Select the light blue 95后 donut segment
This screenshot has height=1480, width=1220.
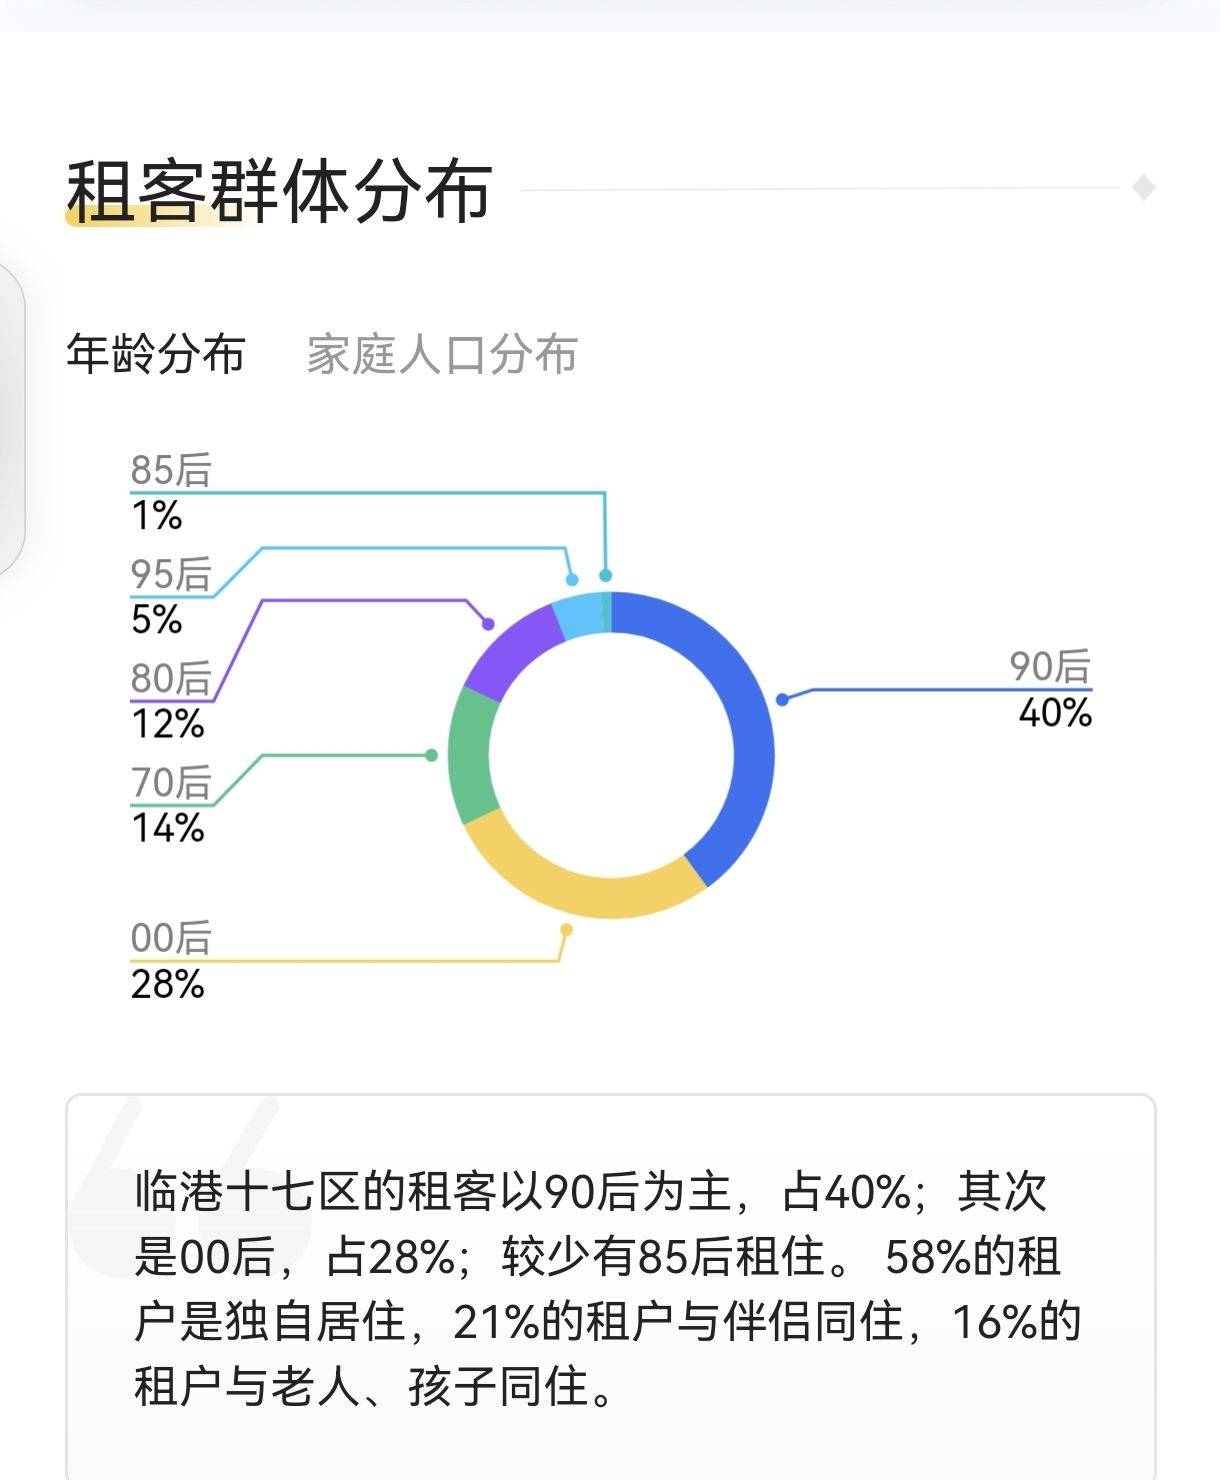click(x=578, y=615)
